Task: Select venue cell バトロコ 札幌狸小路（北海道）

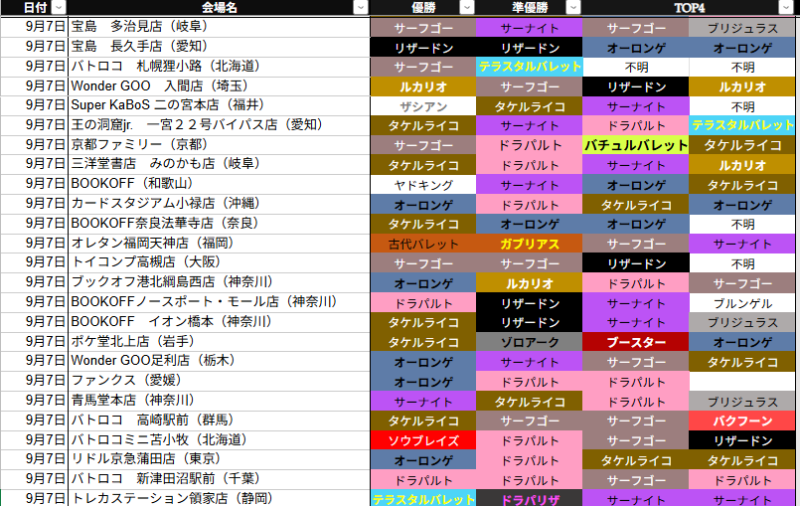Action: click(x=219, y=66)
